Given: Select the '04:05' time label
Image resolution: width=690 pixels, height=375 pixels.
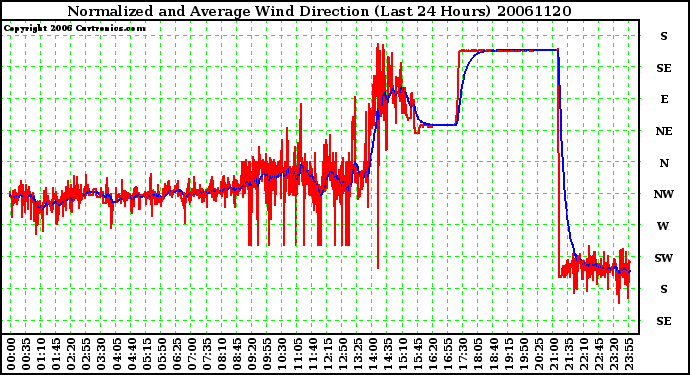Looking at the screenshot, I should pos(116,354).
